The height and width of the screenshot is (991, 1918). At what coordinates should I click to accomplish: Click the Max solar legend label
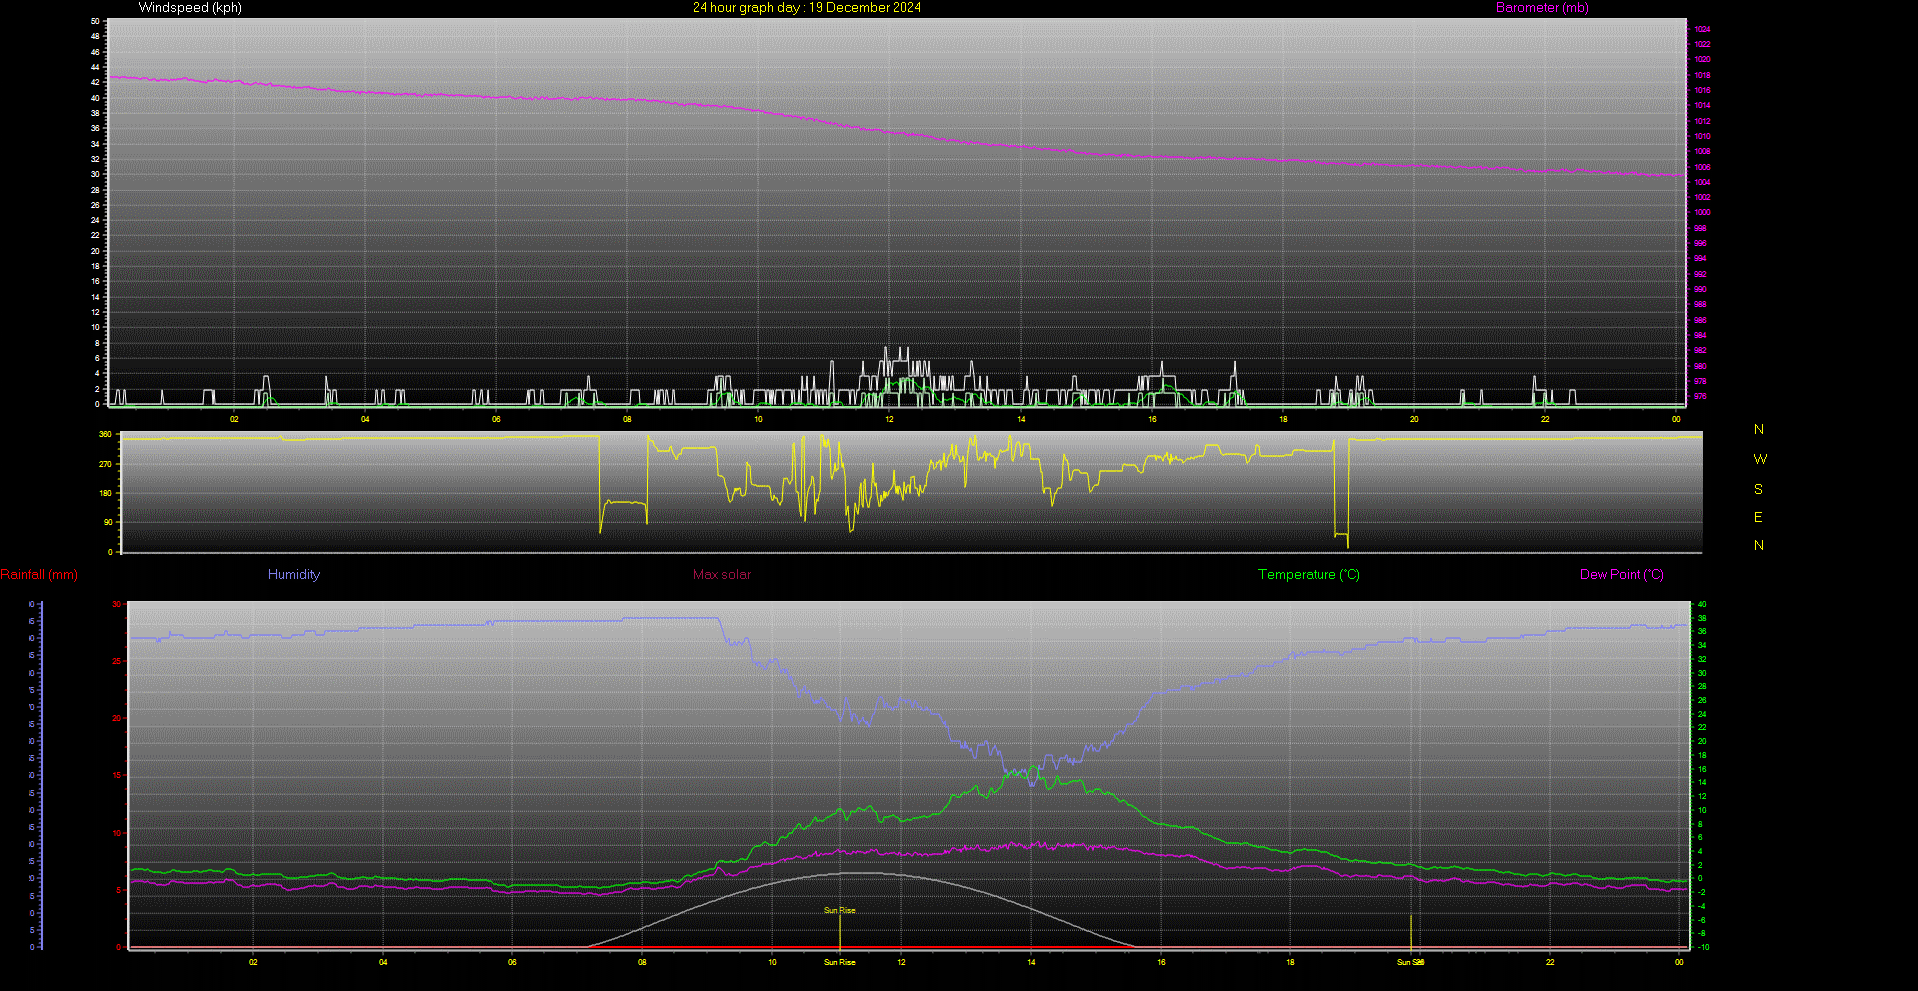tap(722, 575)
